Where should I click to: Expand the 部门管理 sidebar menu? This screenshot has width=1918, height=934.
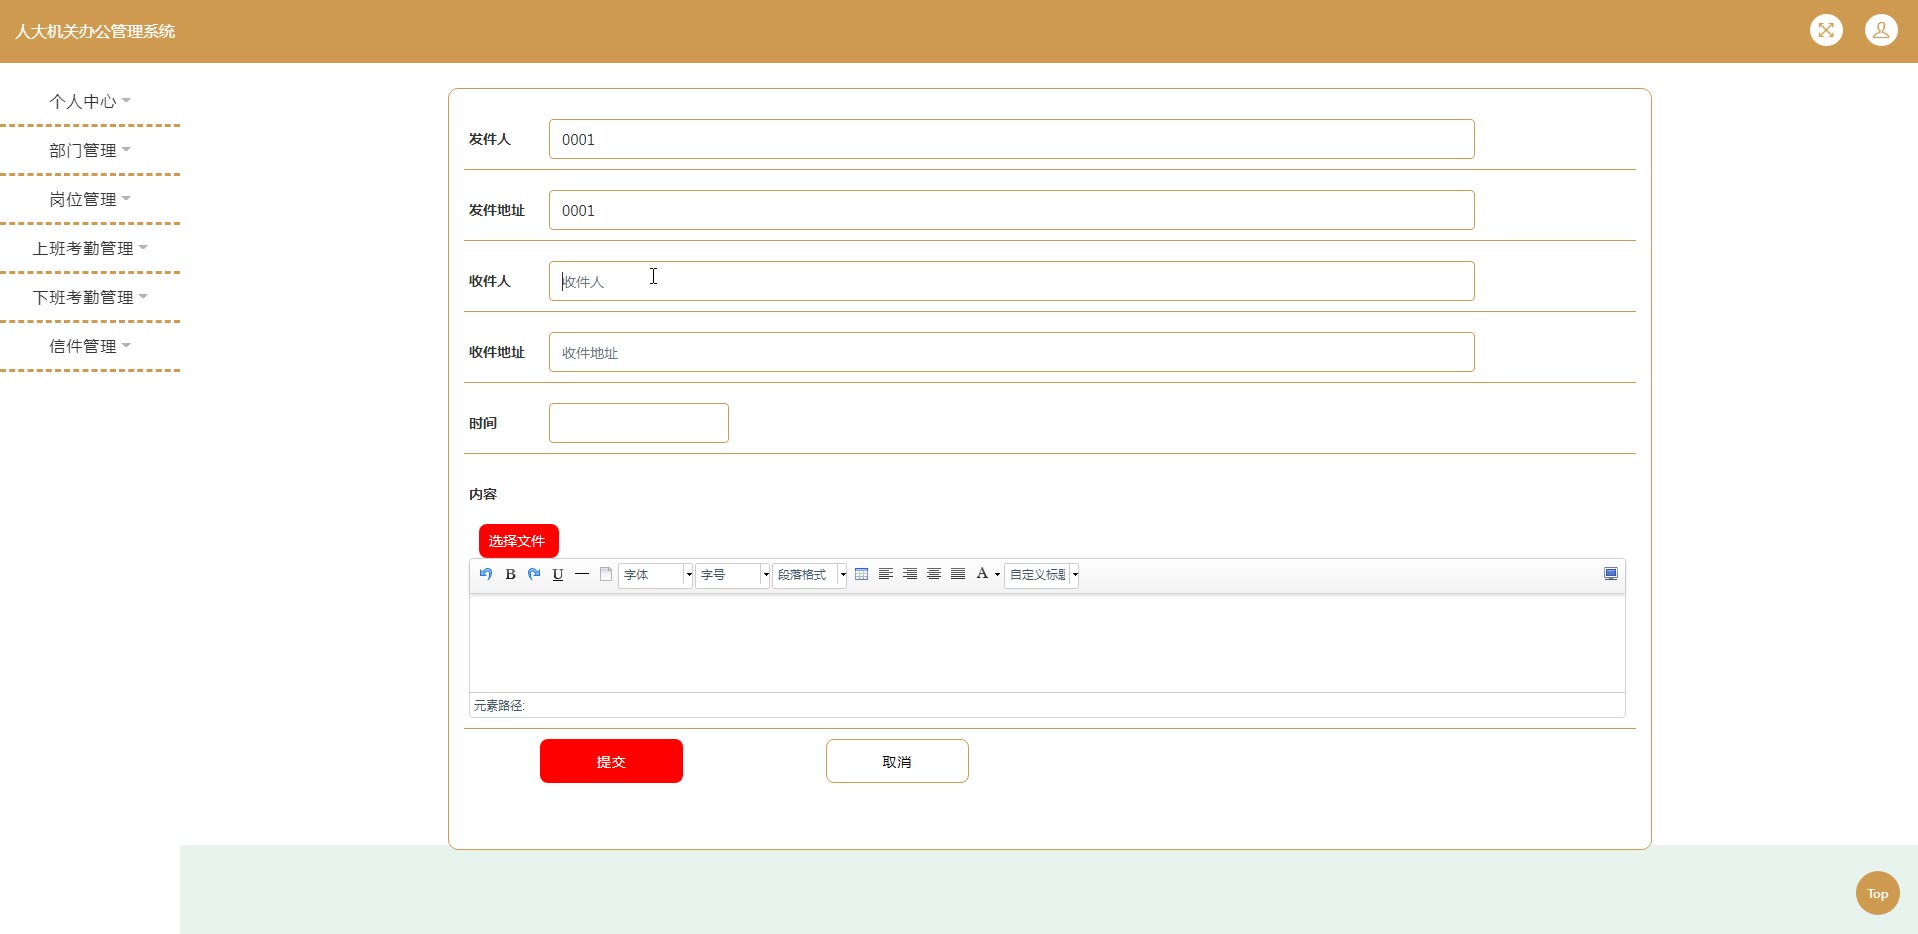tap(90, 150)
